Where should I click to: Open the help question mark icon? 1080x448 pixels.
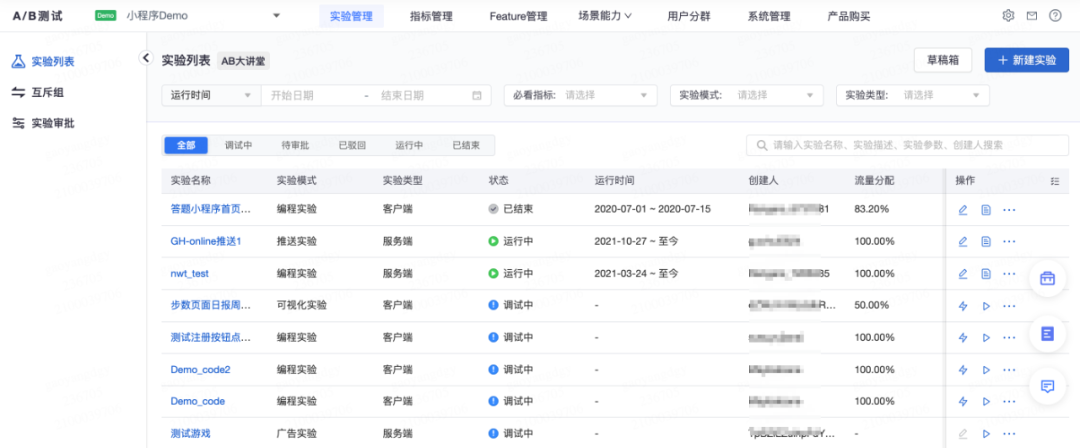coord(1055,16)
